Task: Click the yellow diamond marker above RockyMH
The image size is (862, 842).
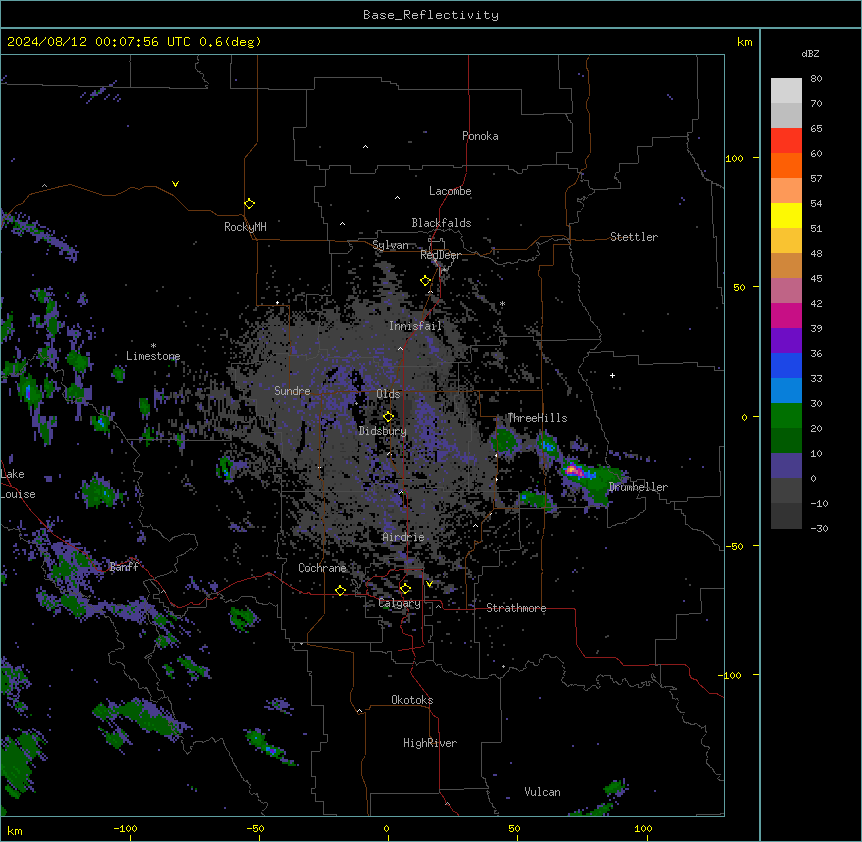Action: (x=249, y=204)
